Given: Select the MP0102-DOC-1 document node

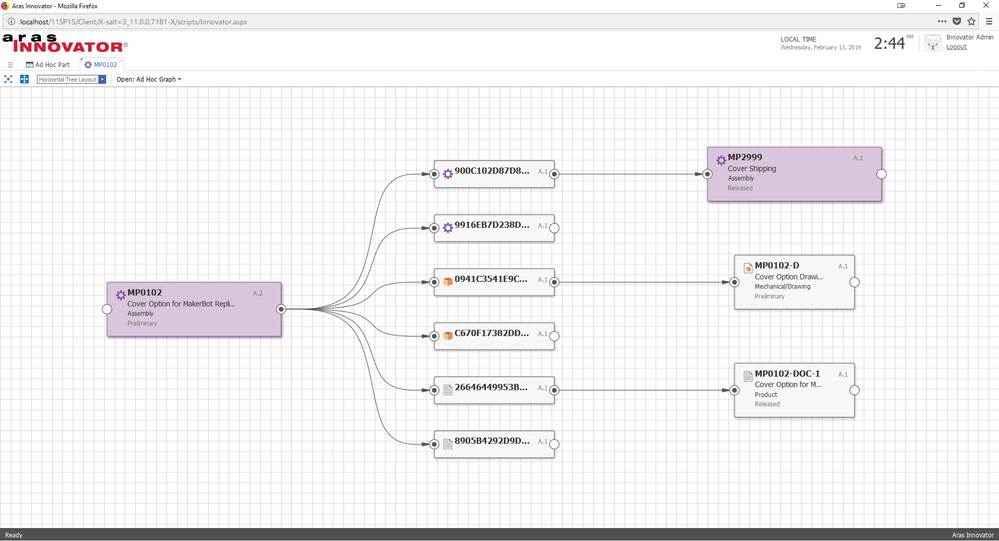Looking at the screenshot, I should click(794, 389).
